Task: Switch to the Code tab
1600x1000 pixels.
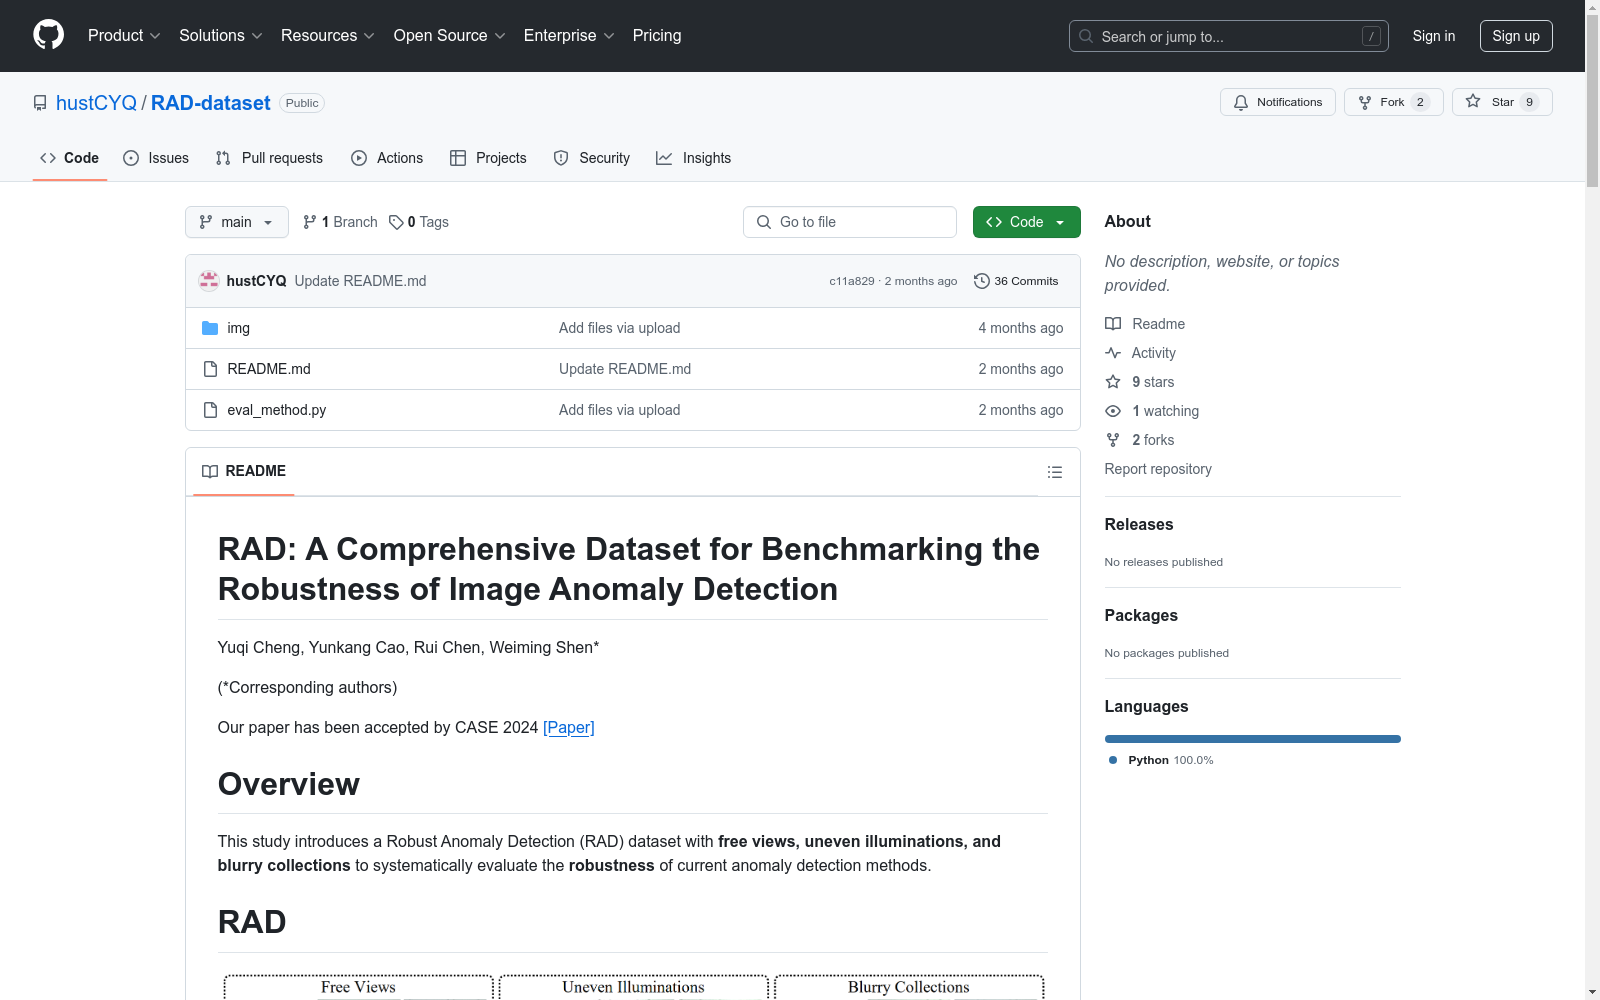Action: 70,158
